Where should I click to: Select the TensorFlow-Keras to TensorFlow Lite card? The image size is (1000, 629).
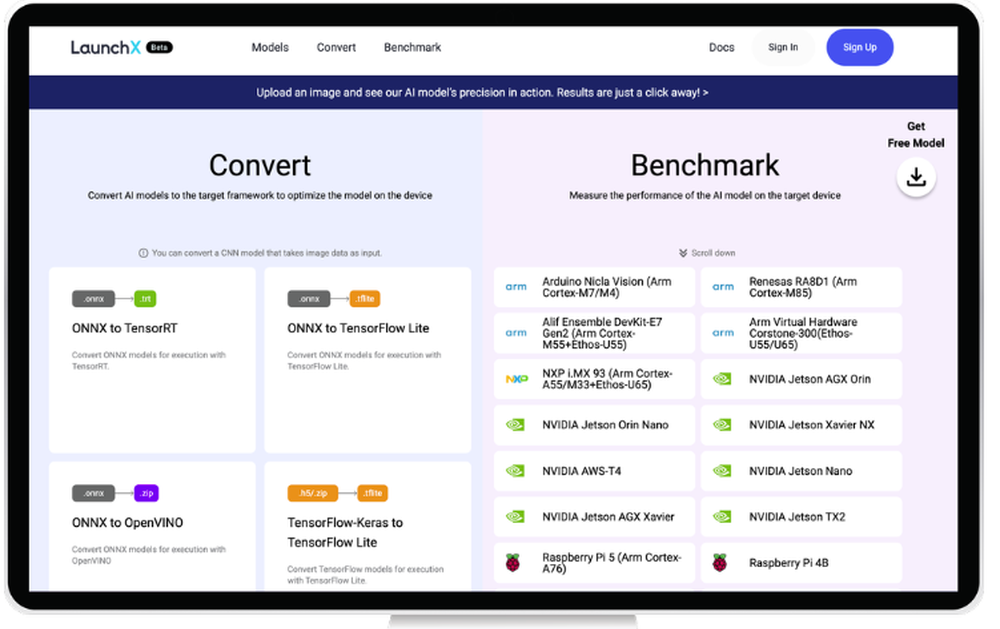pos(368,526)
